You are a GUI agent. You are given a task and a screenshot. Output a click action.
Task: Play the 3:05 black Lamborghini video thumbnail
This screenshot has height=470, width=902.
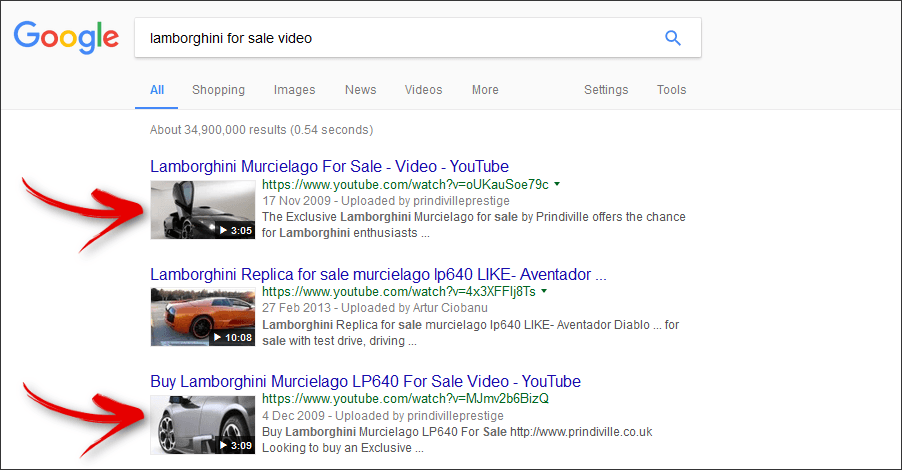click(x=202, y=209)
